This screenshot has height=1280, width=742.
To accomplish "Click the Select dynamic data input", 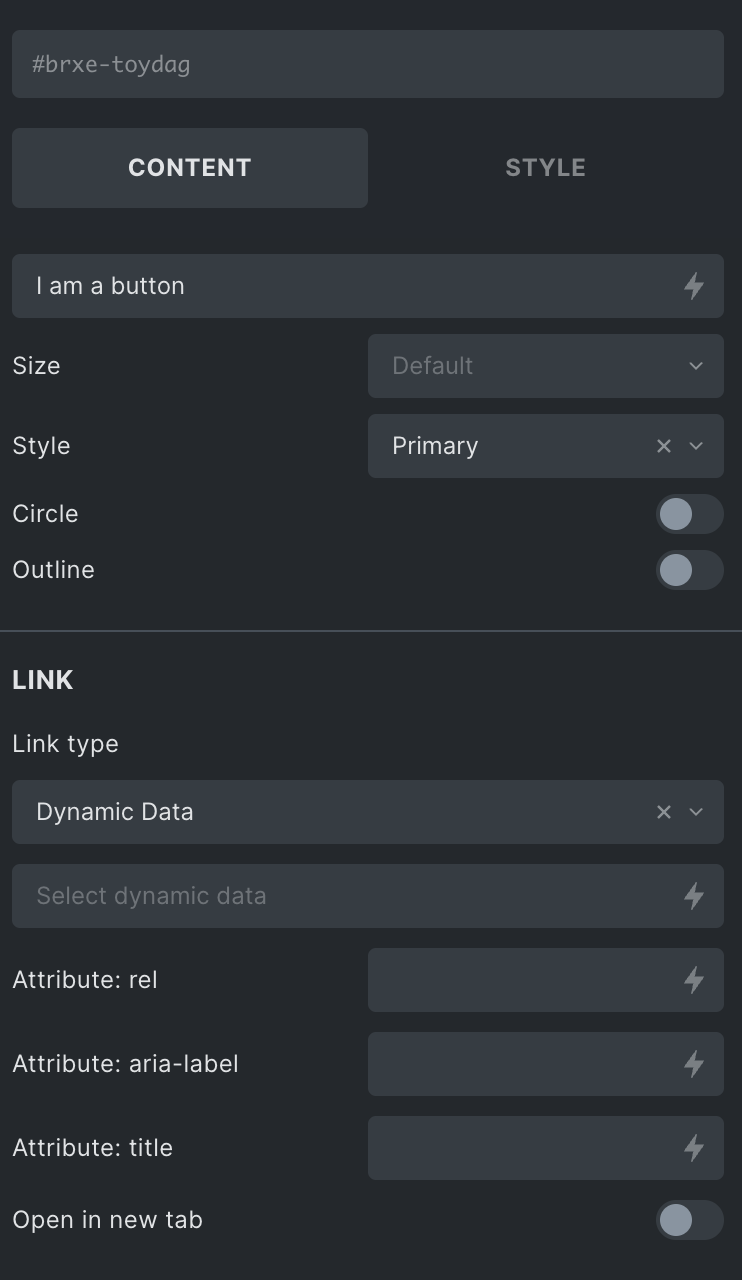I will click(346, 896).
